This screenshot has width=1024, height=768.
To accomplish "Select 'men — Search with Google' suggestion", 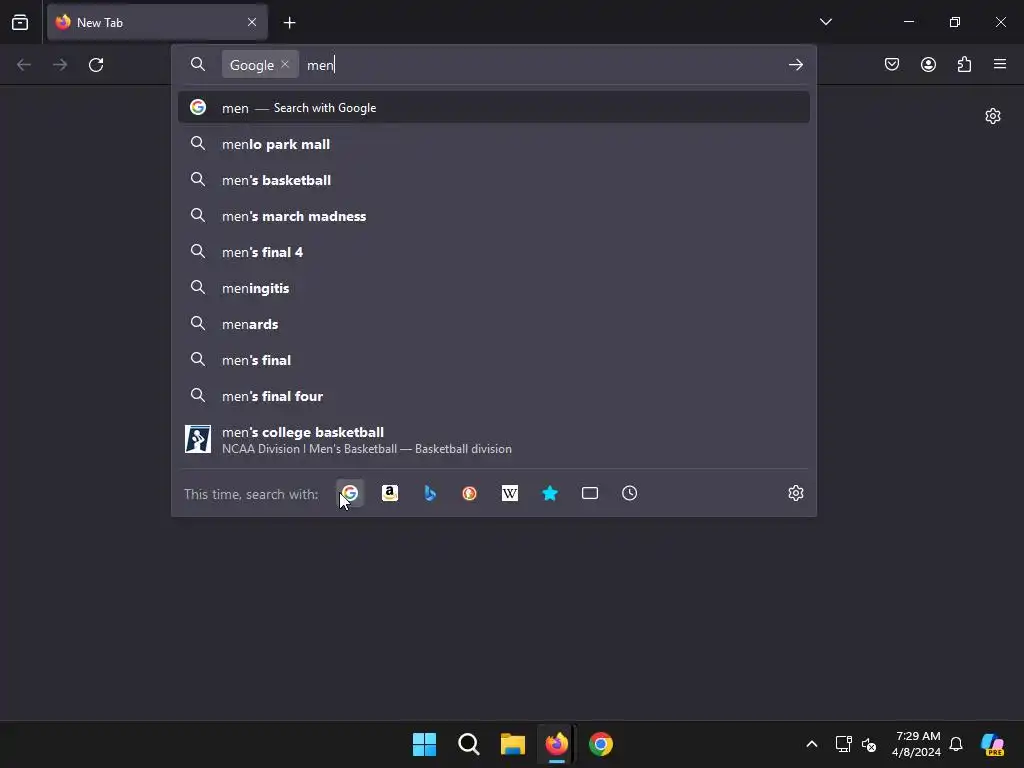I will [x=494, y=108].
